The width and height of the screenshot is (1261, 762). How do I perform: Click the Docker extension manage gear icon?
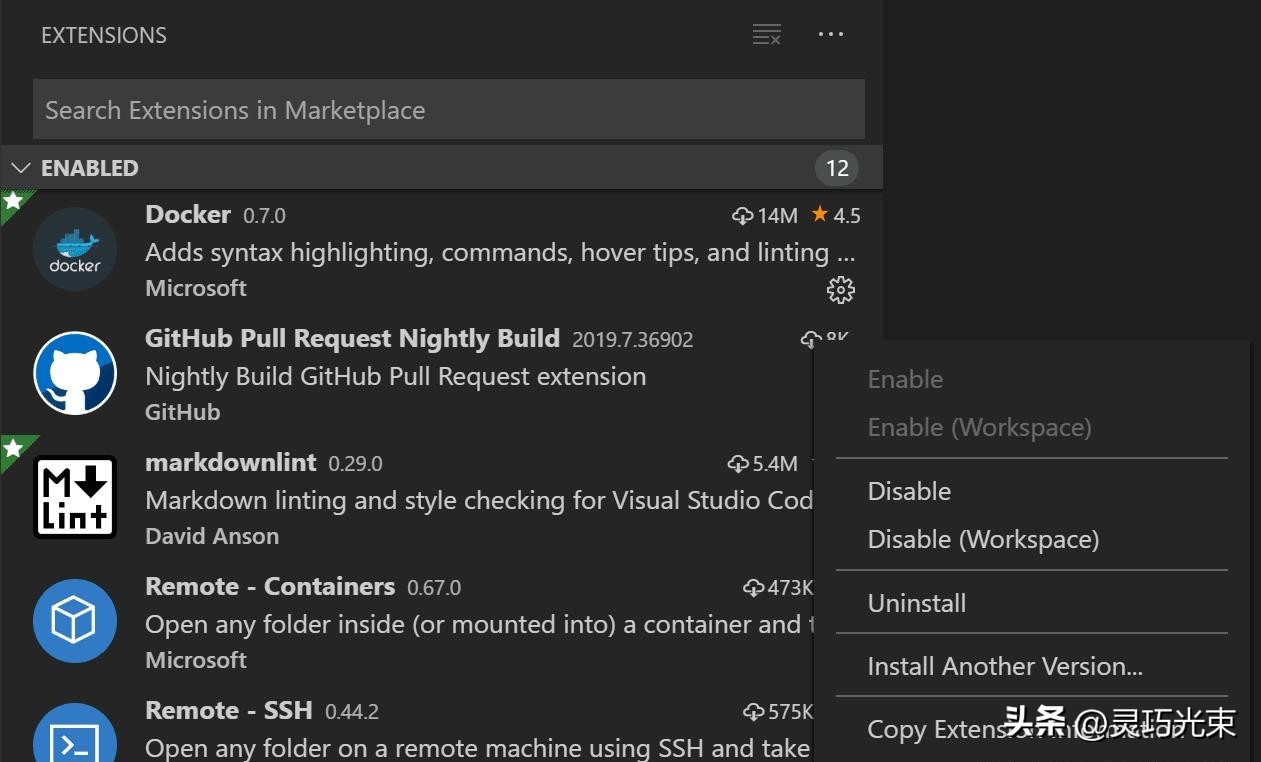[x=840, y=290]
